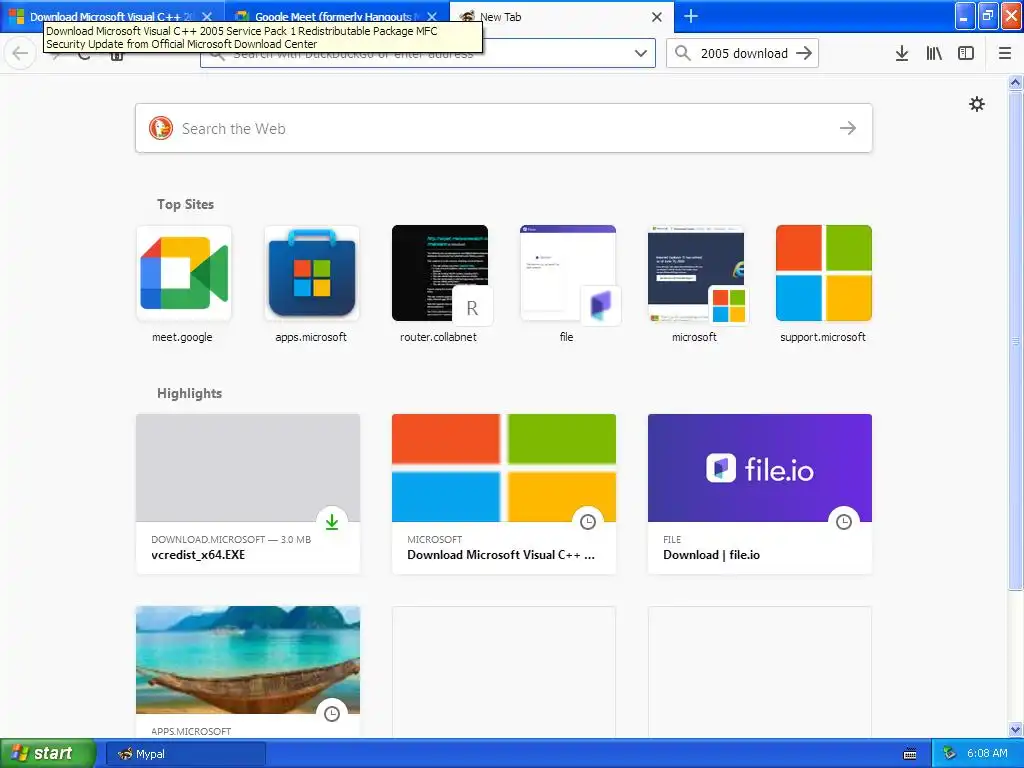Switch to Download Microsoft Visual C++ tab
This screenshot has height=768, width=1024.
click(111, 17)
